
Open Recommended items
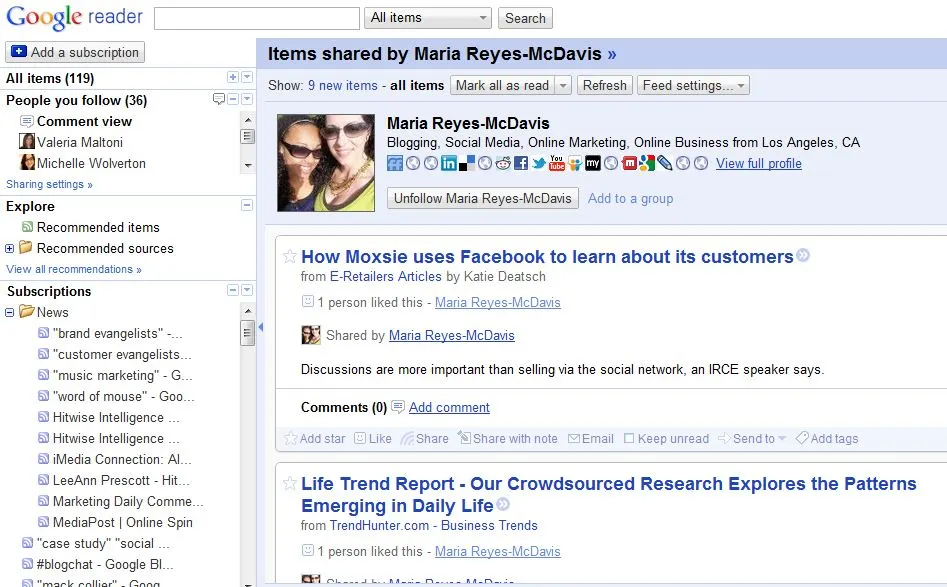98,227
